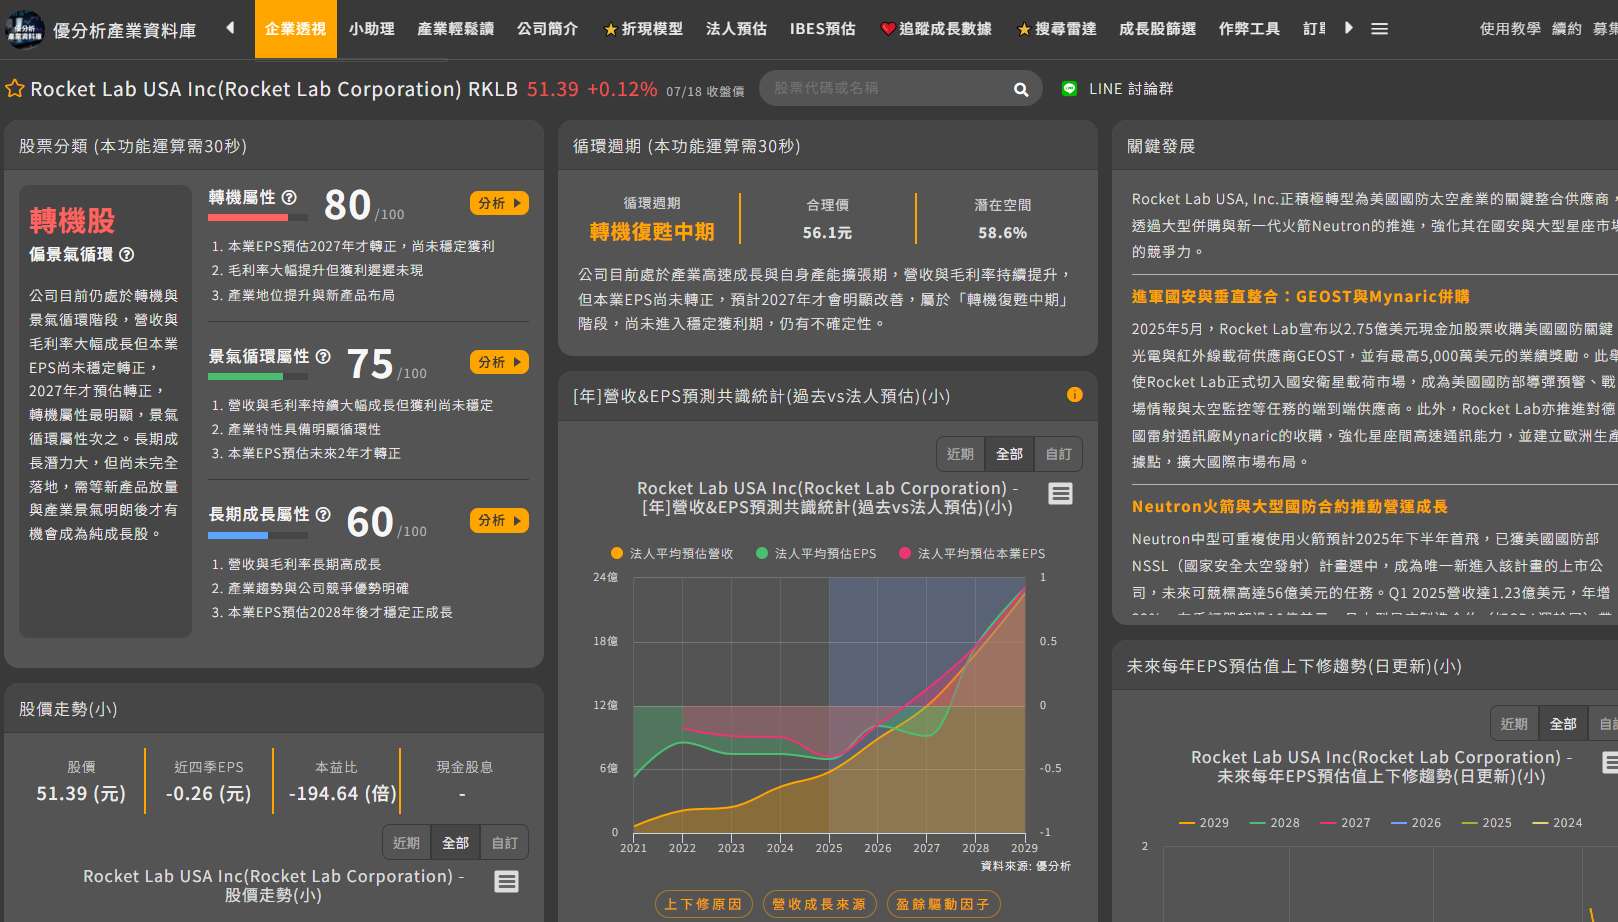Toggle 2027 series in EPS trend legend
Viewport: 1618px width, 922px height.
coord(1346,823)
